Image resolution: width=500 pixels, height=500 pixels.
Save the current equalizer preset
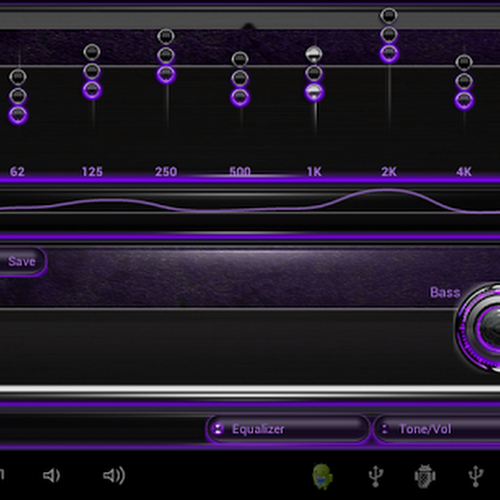click(x=22, y=261)
